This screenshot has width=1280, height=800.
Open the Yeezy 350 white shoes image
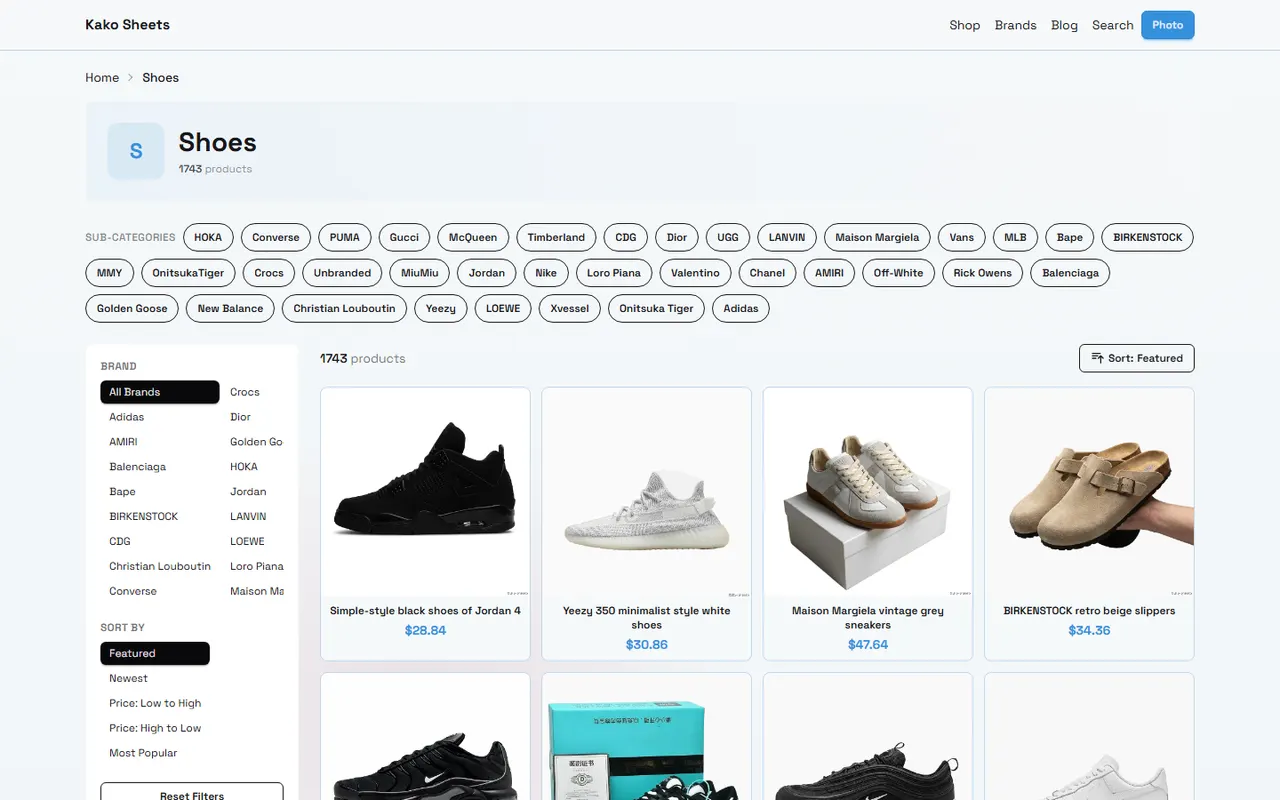pos(646,492)
